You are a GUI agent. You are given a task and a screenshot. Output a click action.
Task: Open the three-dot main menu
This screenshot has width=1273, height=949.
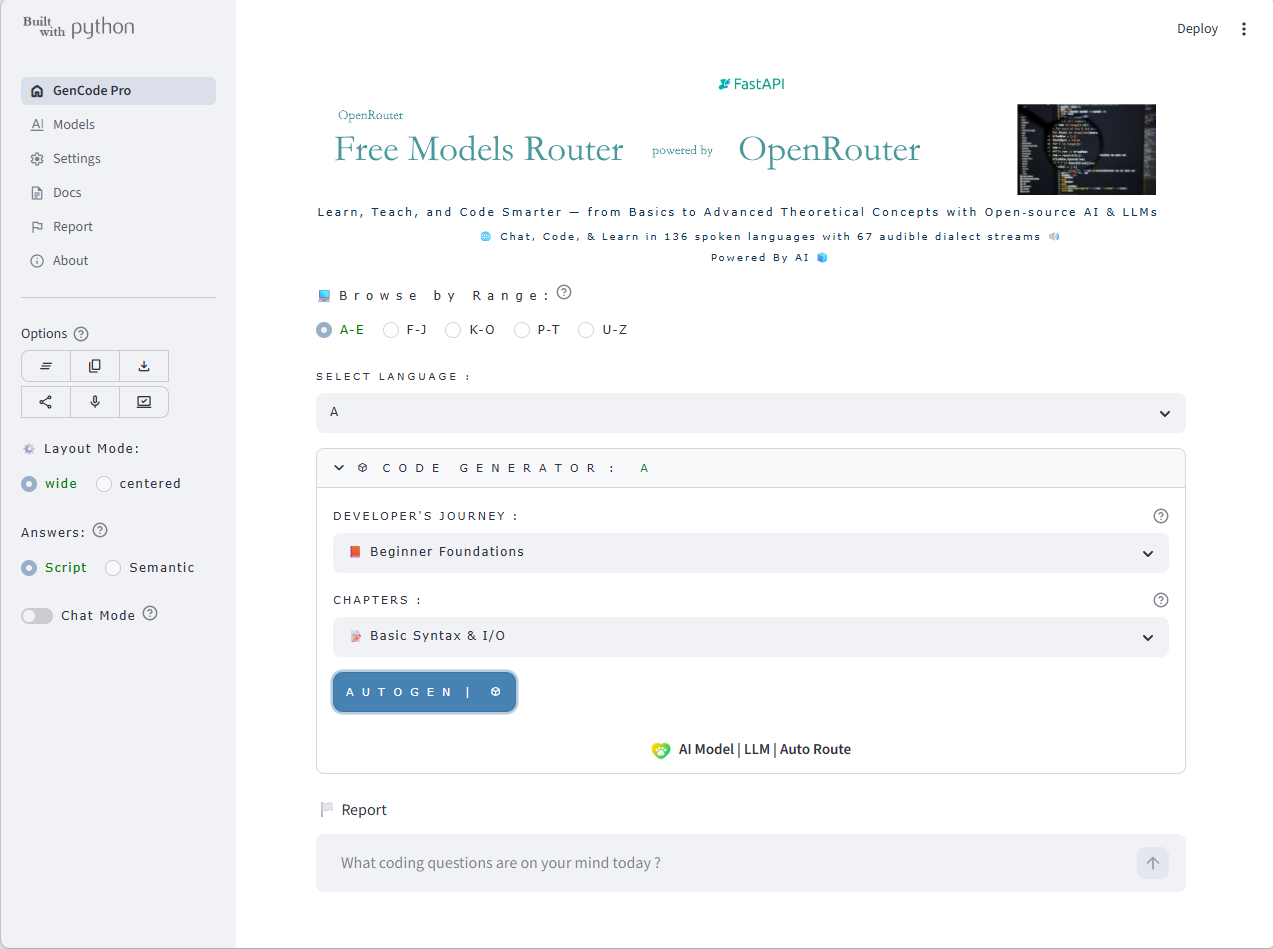(x=1244, y=29)
